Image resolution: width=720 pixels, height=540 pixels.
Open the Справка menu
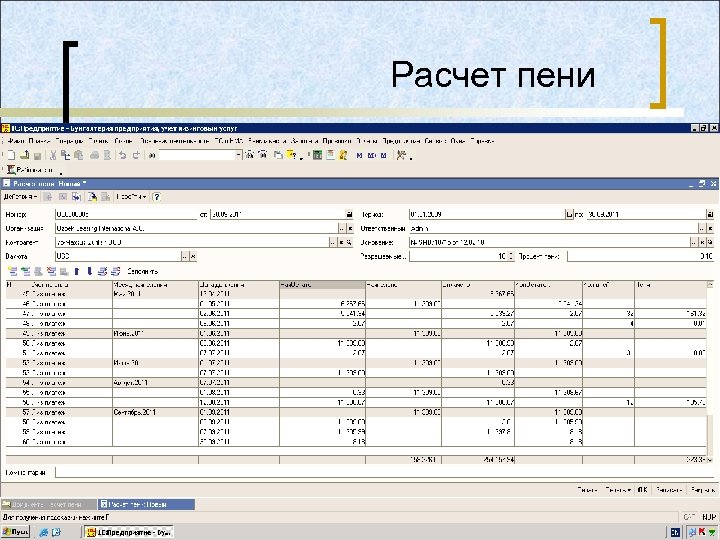tap(483, 141)
